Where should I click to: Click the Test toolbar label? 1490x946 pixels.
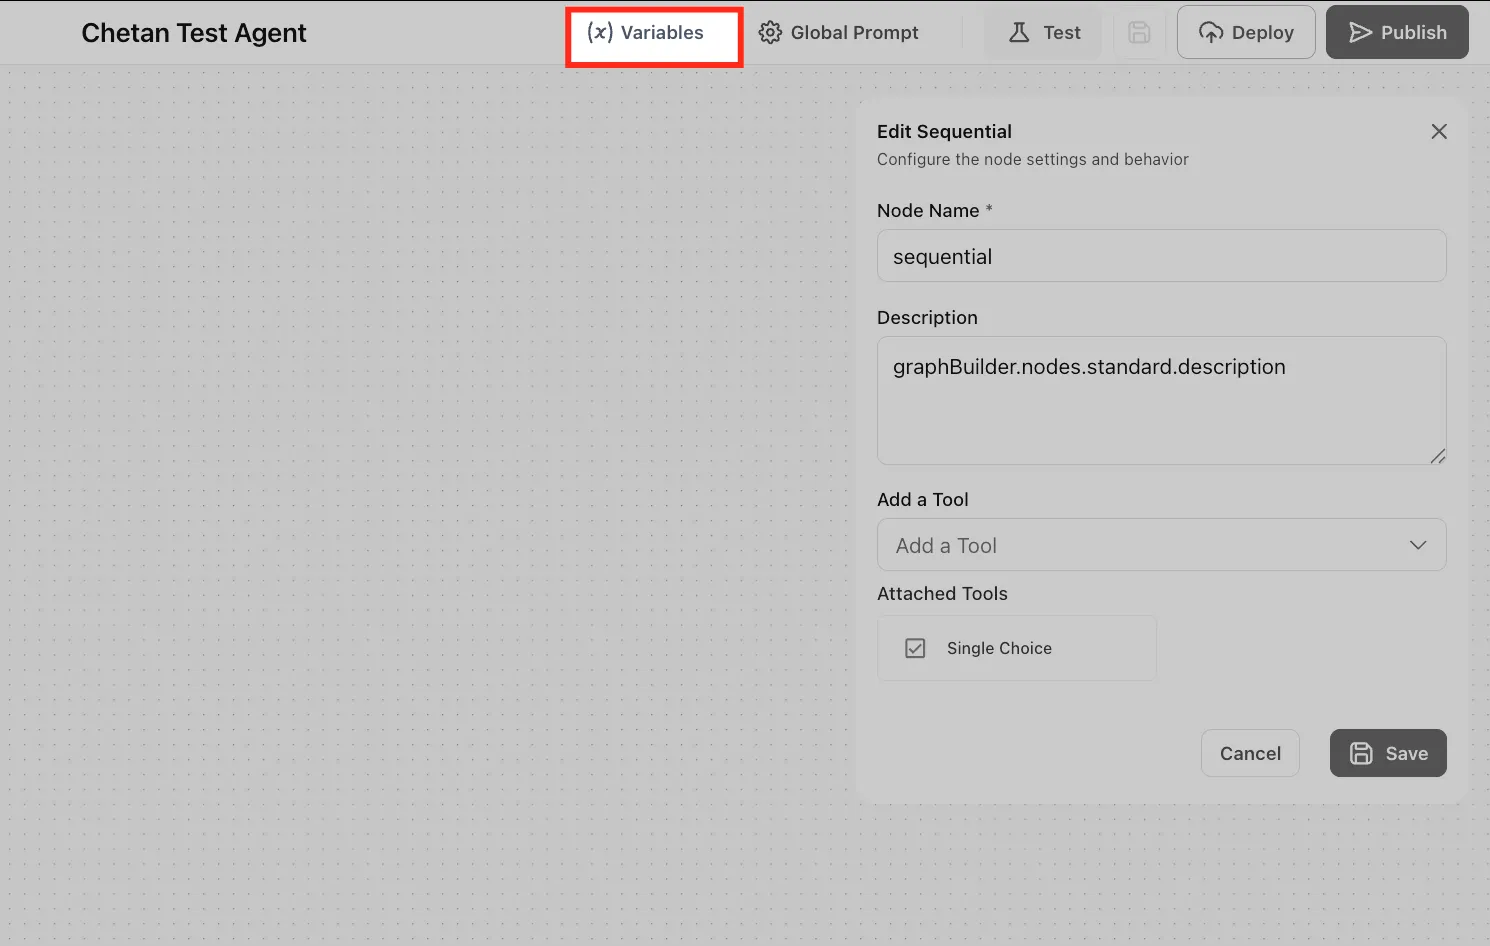[x=1062, y=32]
